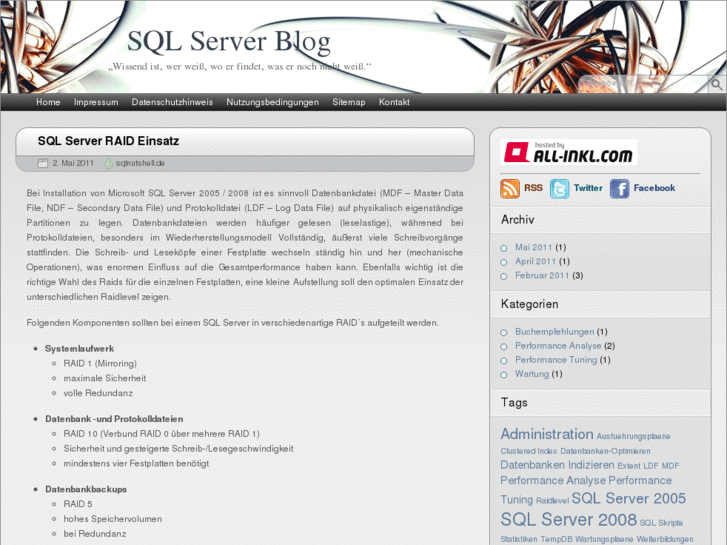Screen dimensions: 727x545
Task: Click the Systemlaufwerk list heading
Action: pyautogui.click(x=79, y=348)
